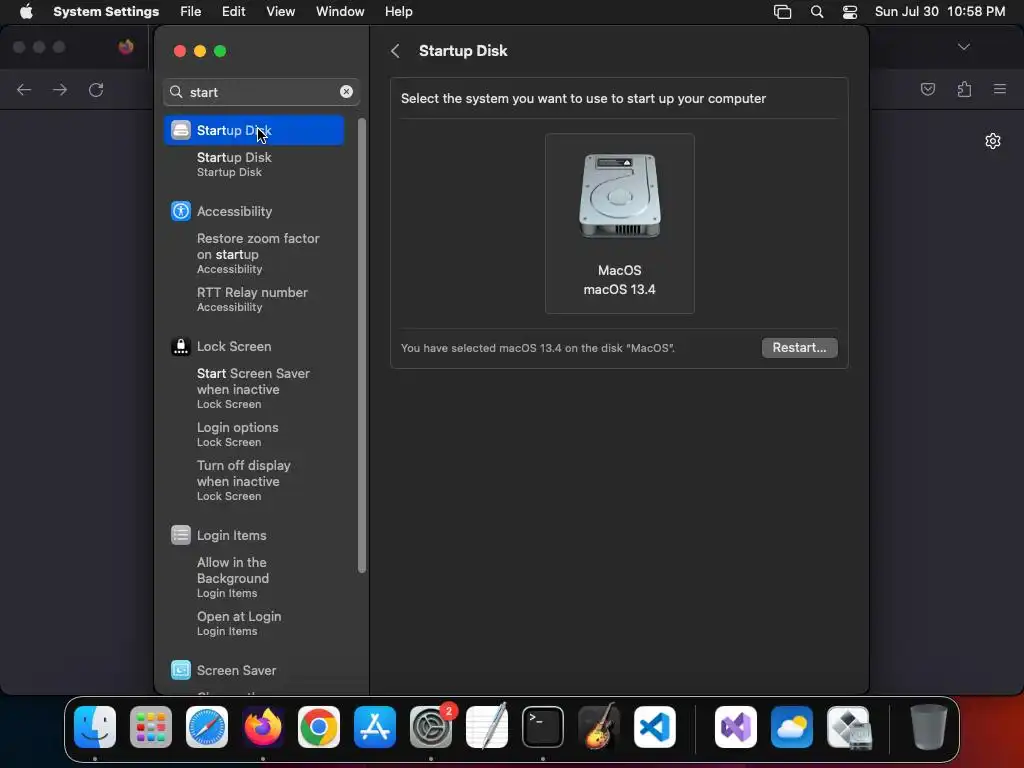Screen dimensions: 1024x768
Task: Open the File menu
Action: (x=191, y=12)
